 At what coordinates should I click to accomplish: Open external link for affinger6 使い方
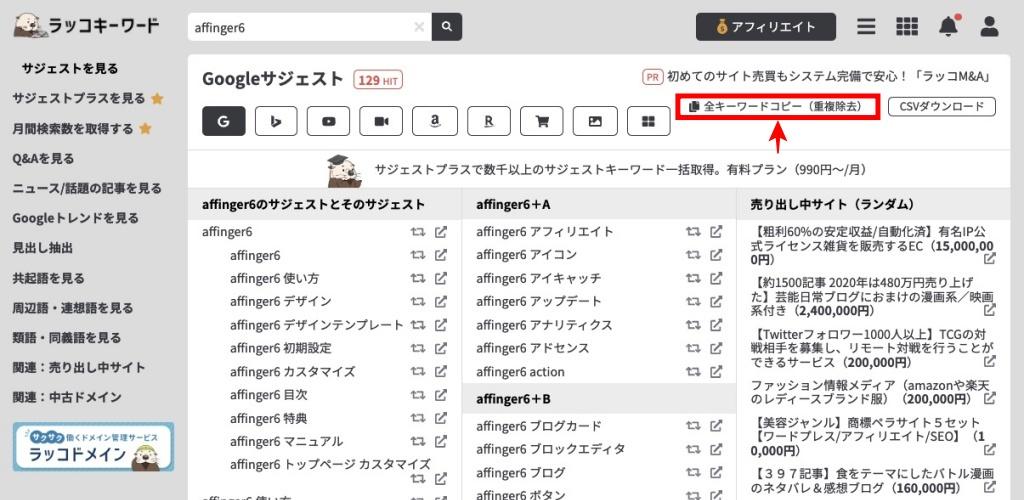[x=441, y=278]
